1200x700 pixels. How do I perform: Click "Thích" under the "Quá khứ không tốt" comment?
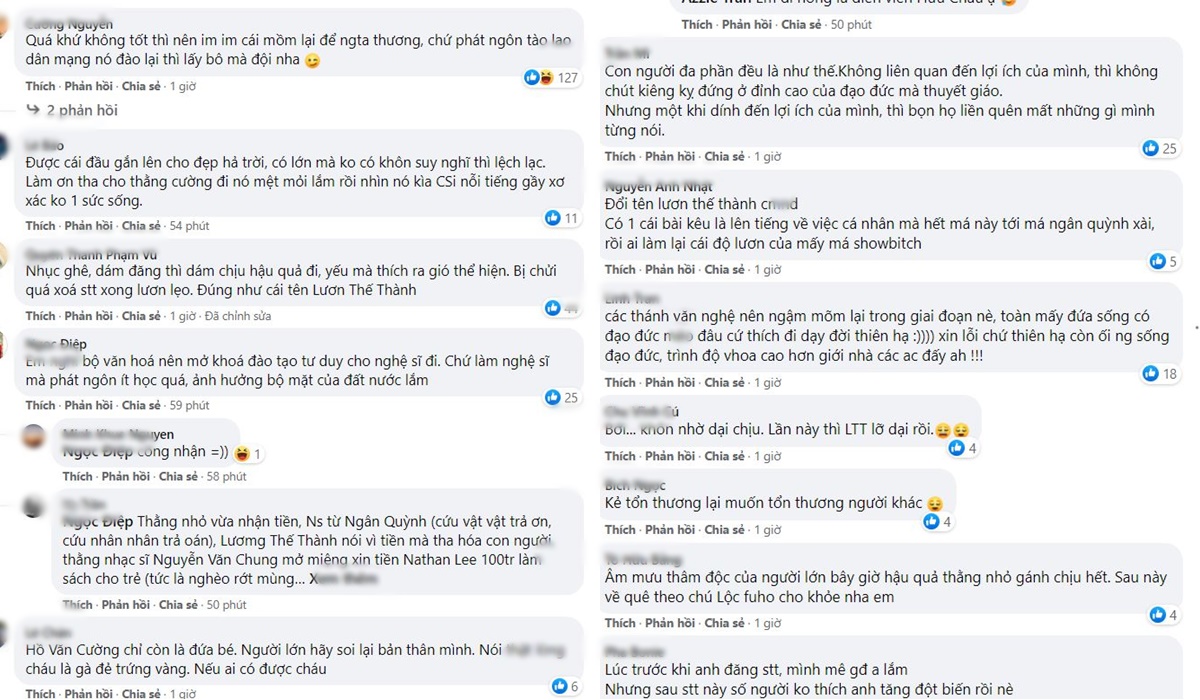[40, 87]
